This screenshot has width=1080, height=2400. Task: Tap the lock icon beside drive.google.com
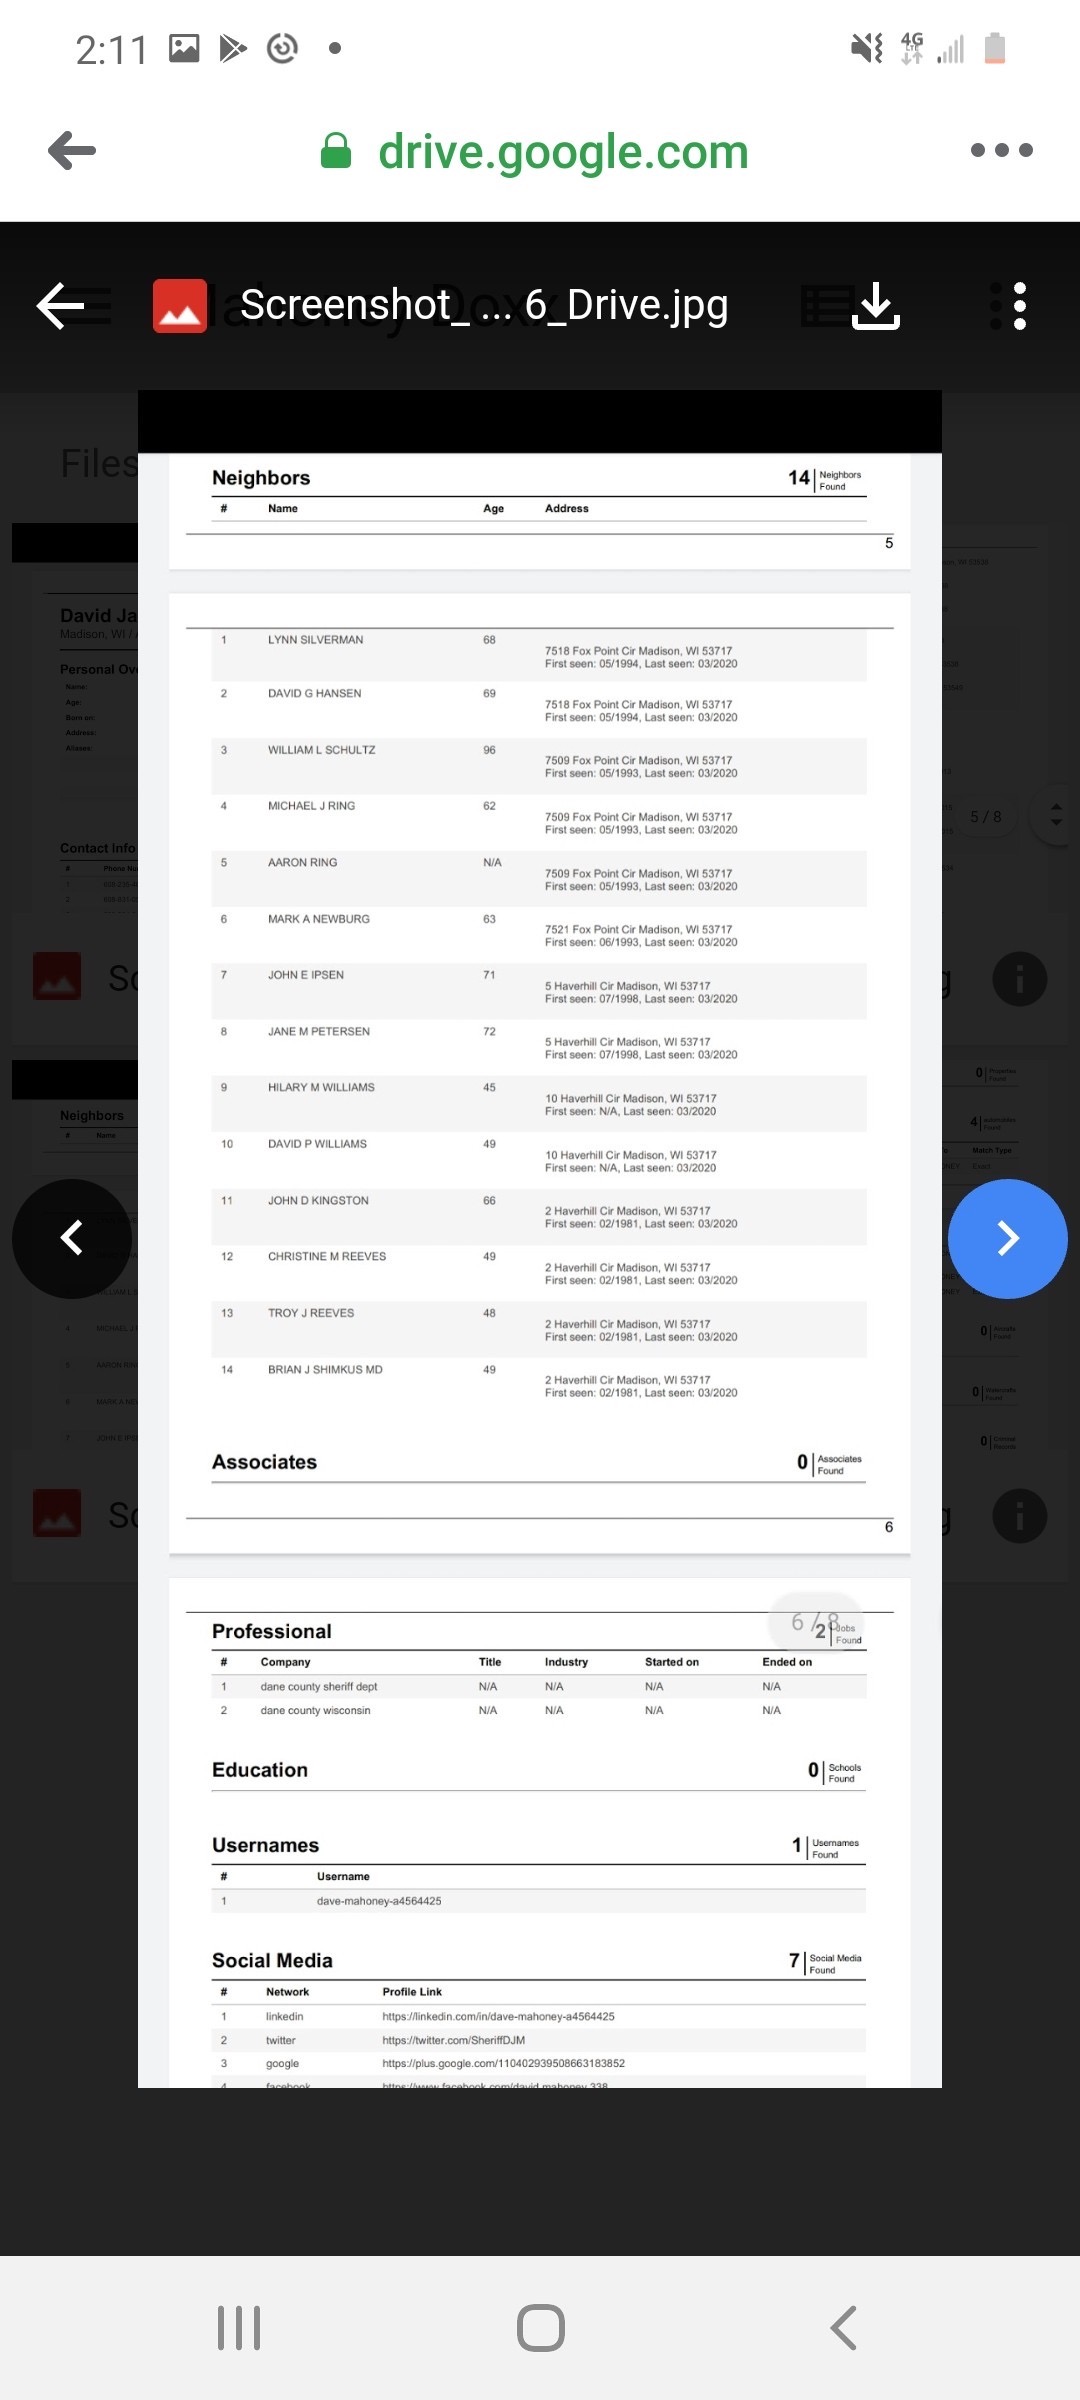336,151
